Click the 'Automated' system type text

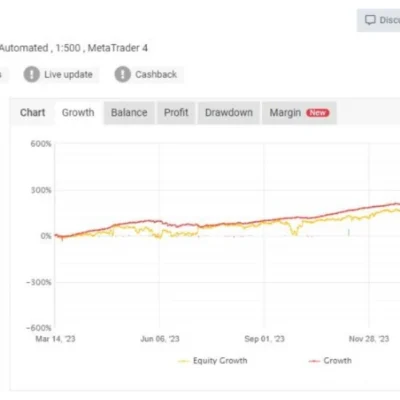[24, 48]
